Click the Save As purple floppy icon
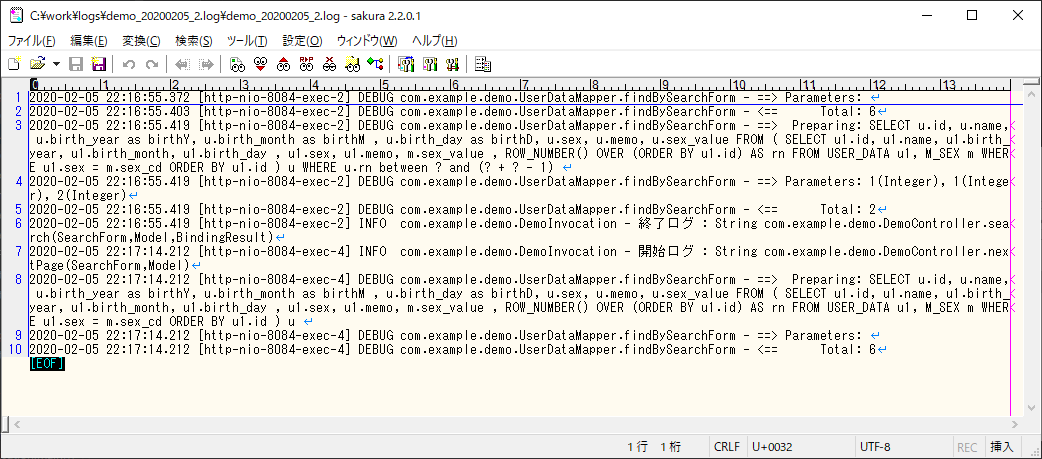This screenshot has width=1042, height=459. tap(98, 64)
